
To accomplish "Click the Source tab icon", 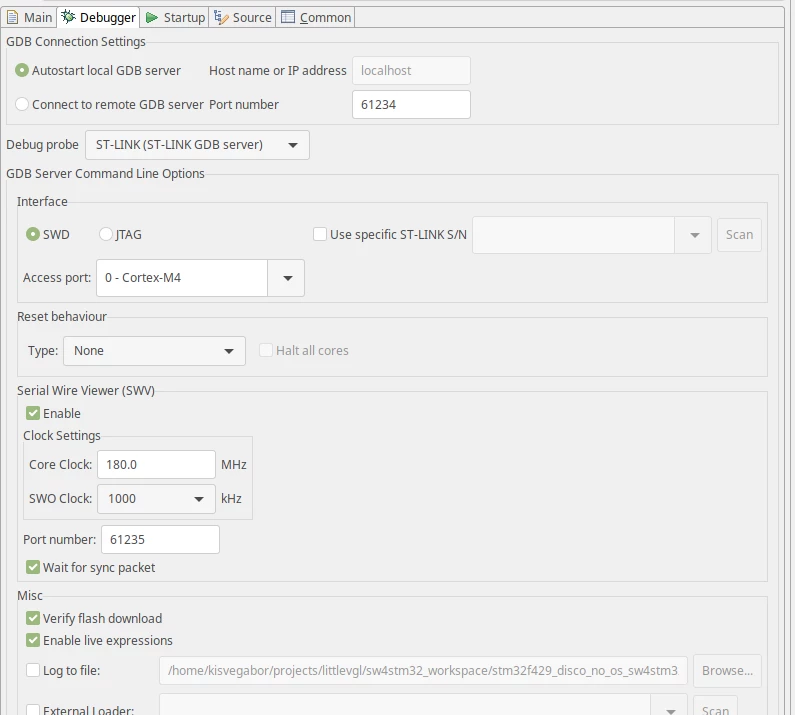I will pyautogui.click(x=221, y=17).
